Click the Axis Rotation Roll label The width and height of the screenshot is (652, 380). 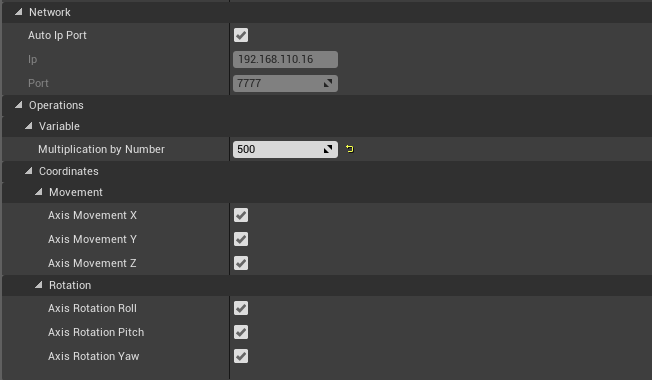[x=92, y=308]
